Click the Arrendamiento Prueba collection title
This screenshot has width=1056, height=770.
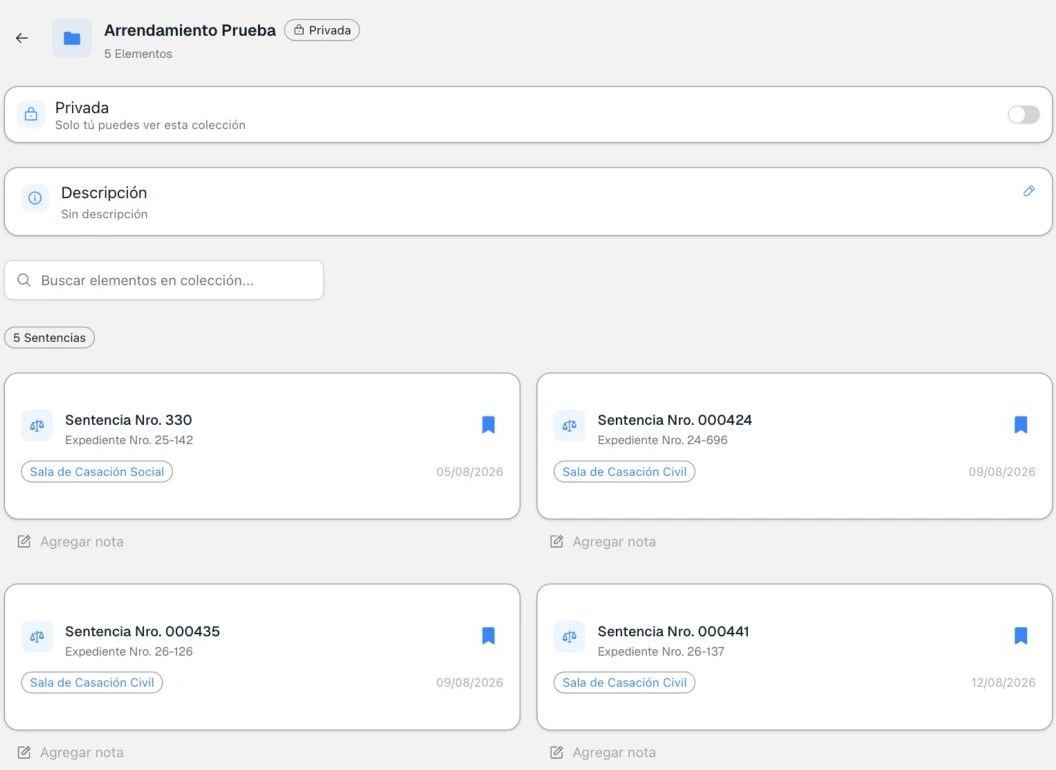pyautogui.click(x=190, y=30)
